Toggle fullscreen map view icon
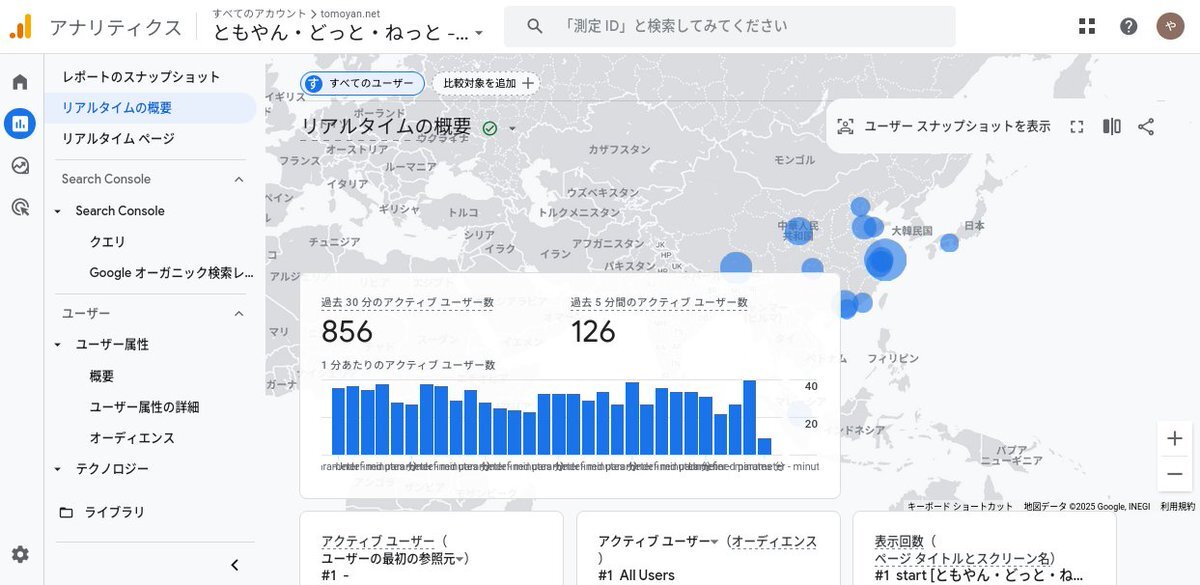The image size is (1200, 585). coord(1077,126)
